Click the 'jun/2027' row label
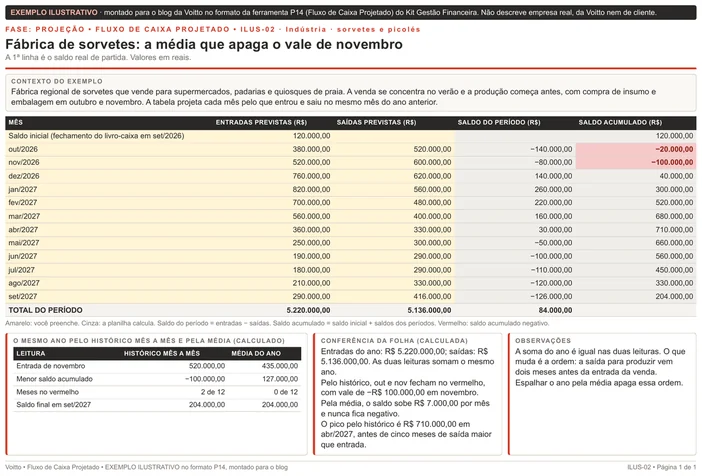Screen dimensions: 702x476 23,256
